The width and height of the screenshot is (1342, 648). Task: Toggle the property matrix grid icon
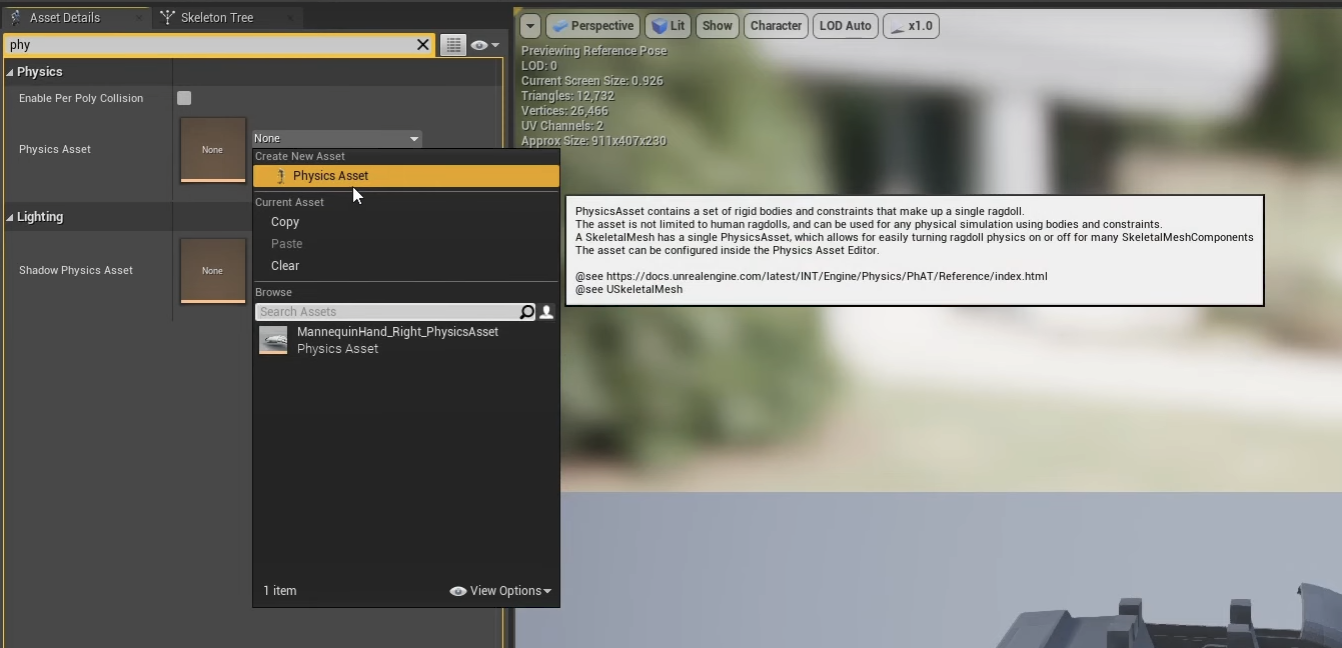point(453,45)
